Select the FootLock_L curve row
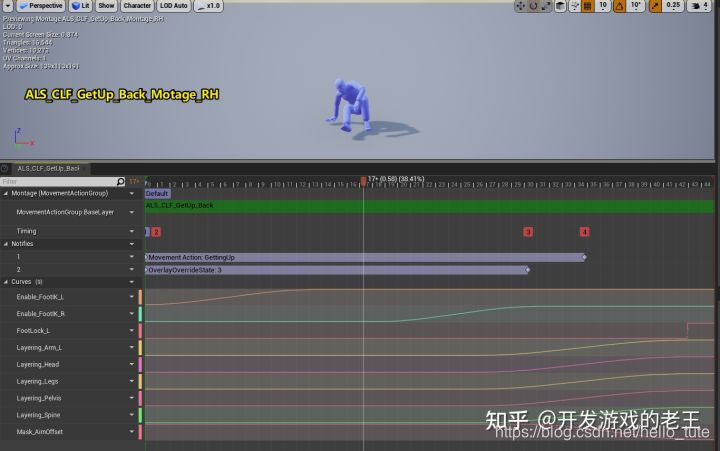Image resolution: width=720 pixels, height=451 pixels. [71, 331]
